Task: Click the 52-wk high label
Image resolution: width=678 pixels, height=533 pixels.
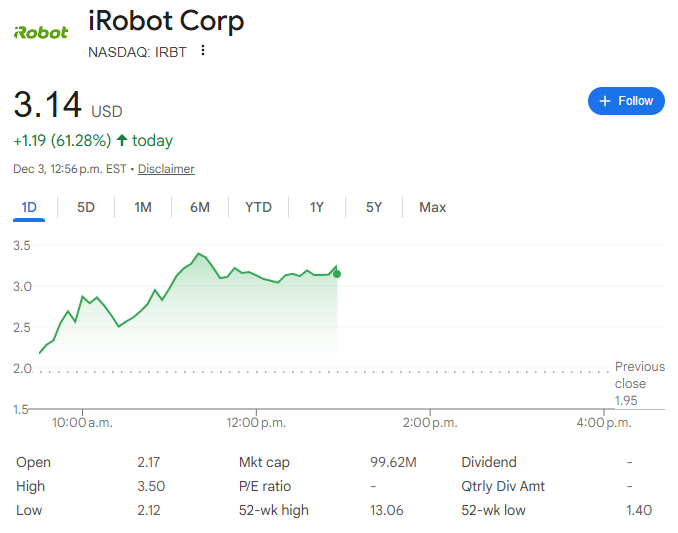Action: 274,510
